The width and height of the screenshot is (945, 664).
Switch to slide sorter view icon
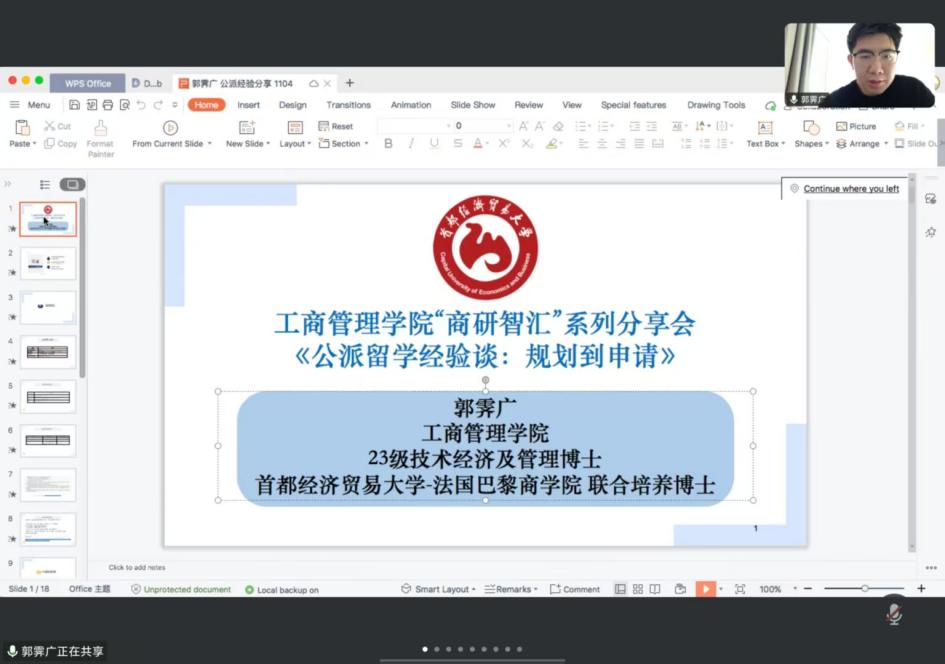click(x=636, y=589)
